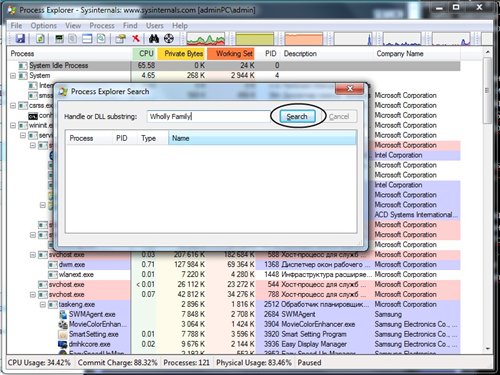Click the Handle or DLL substring field
This screenshot has width=500, height=375.
click(x=208, y=116)
